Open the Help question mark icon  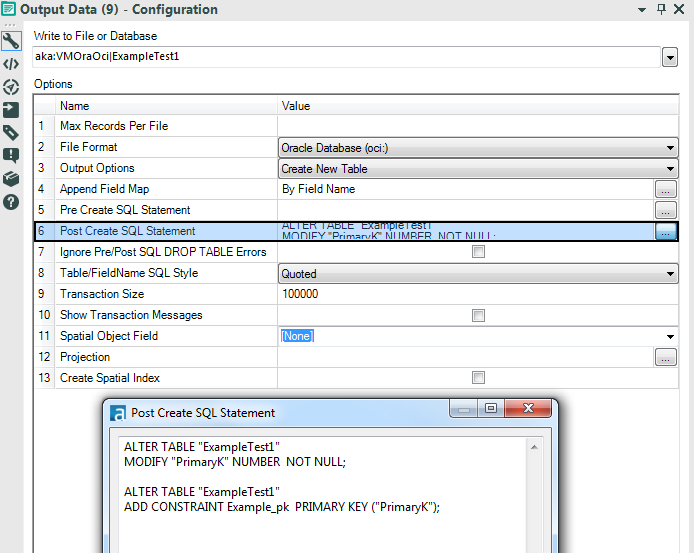tap(11, 202)
